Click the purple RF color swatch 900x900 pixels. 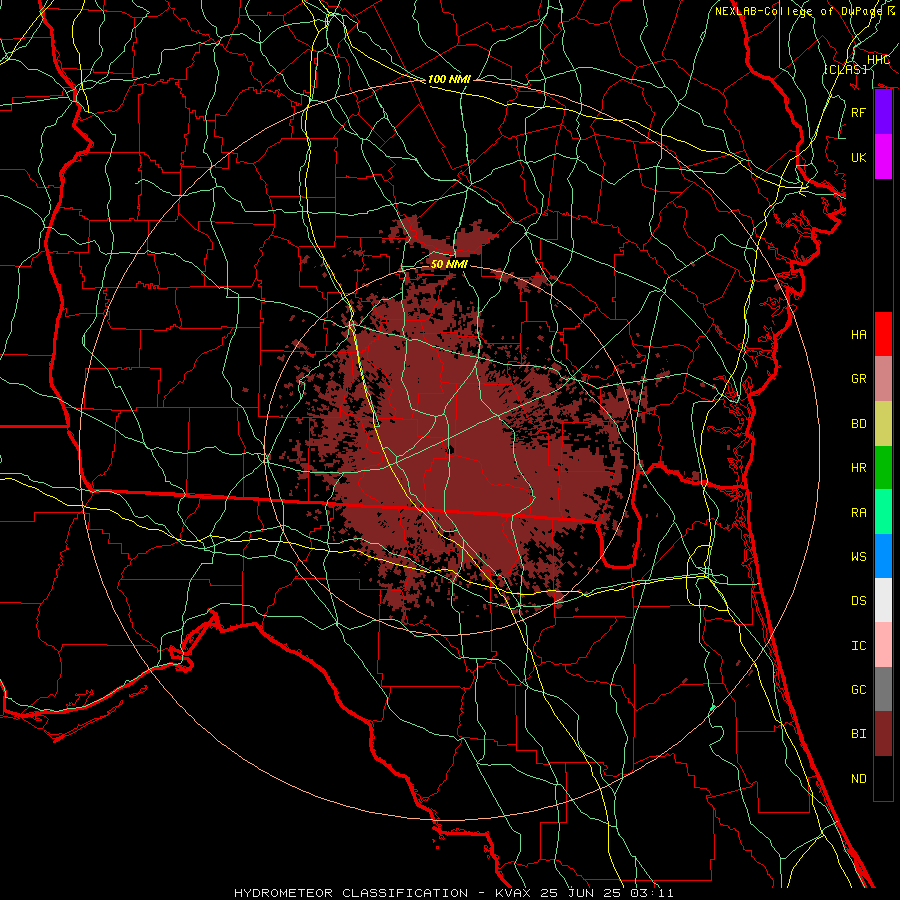(883, 112)
